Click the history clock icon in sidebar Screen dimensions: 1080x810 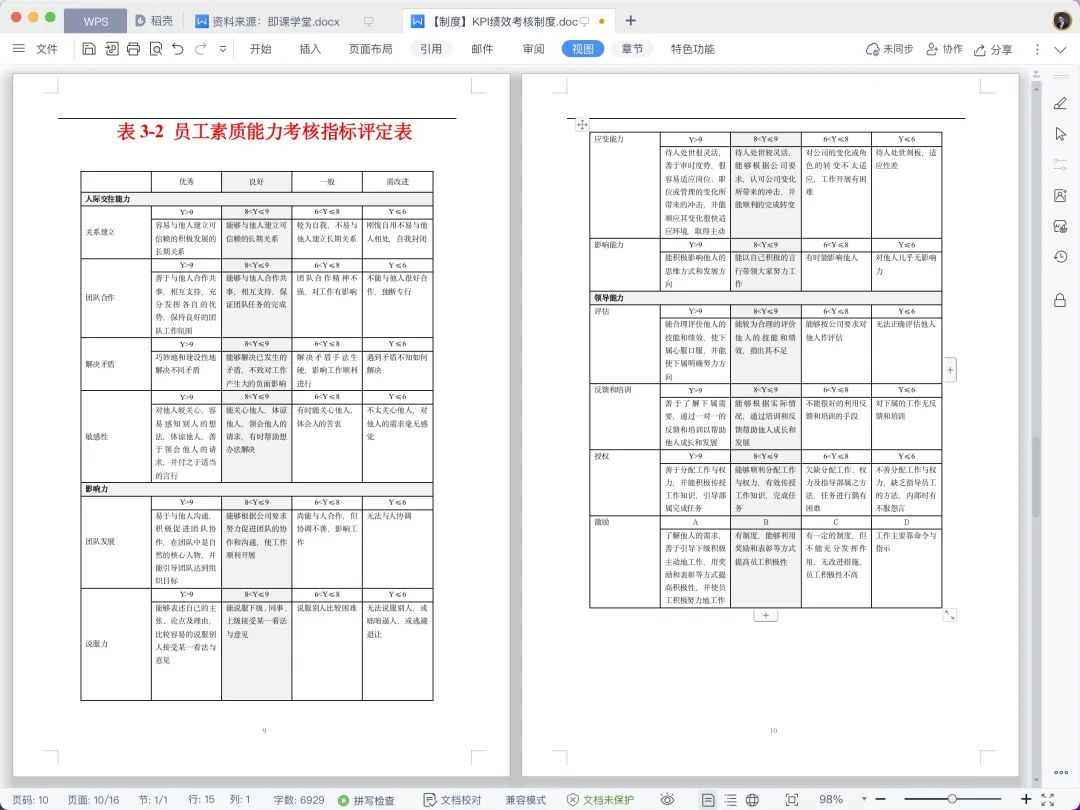(1060, 257)
